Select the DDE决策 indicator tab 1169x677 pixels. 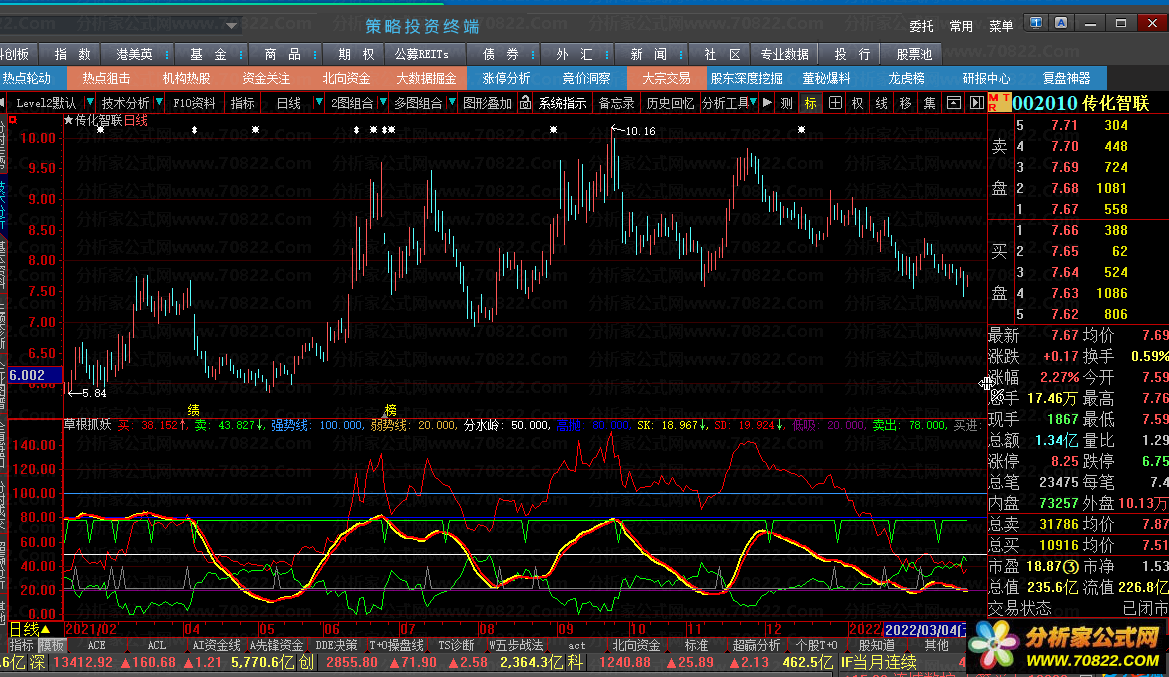[336, 645]
